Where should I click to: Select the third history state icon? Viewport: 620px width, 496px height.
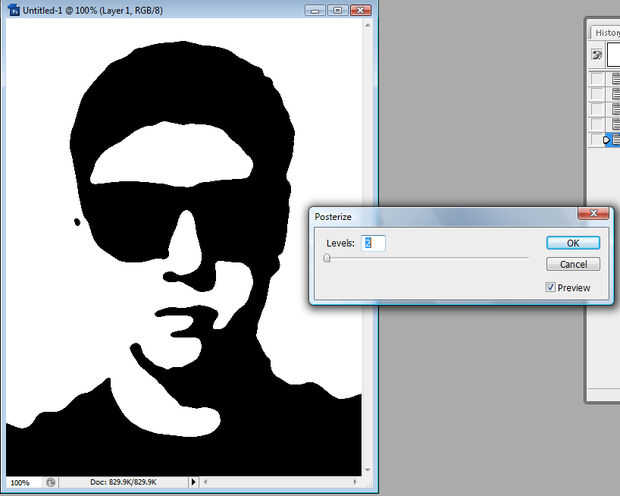[x=616, y=109]
